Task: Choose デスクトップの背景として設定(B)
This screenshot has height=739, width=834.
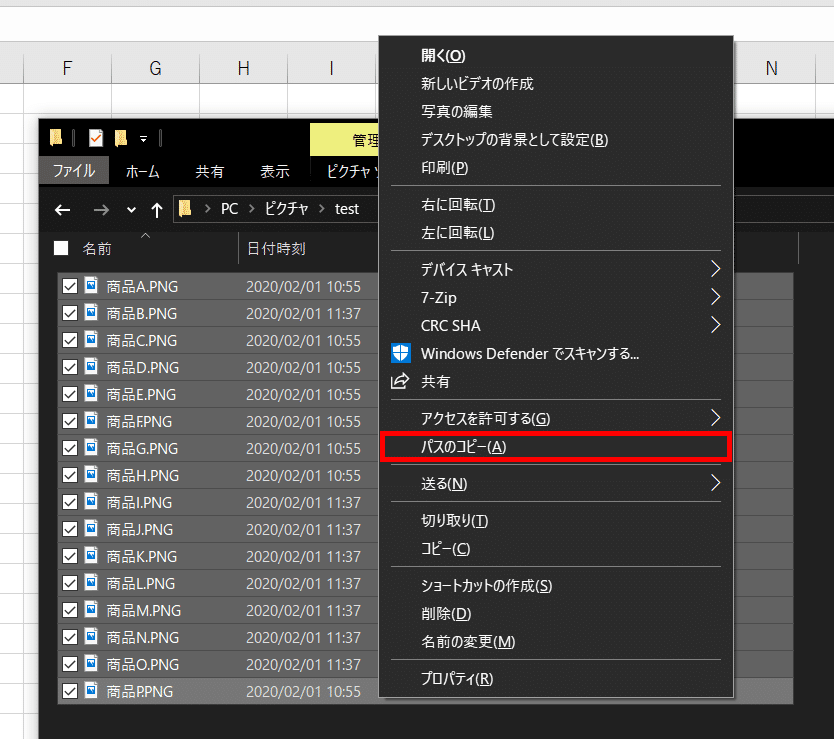Action: click(556, 139)
